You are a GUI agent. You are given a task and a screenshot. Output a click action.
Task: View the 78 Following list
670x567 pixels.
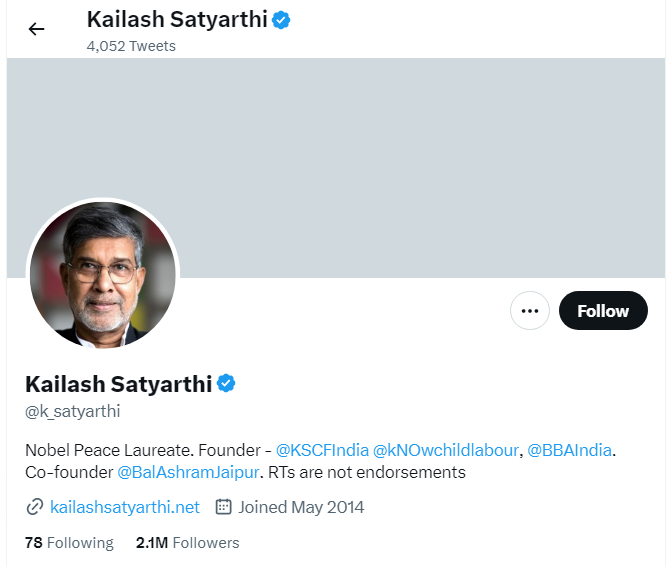pyautogui.click(x=69, y=543)
